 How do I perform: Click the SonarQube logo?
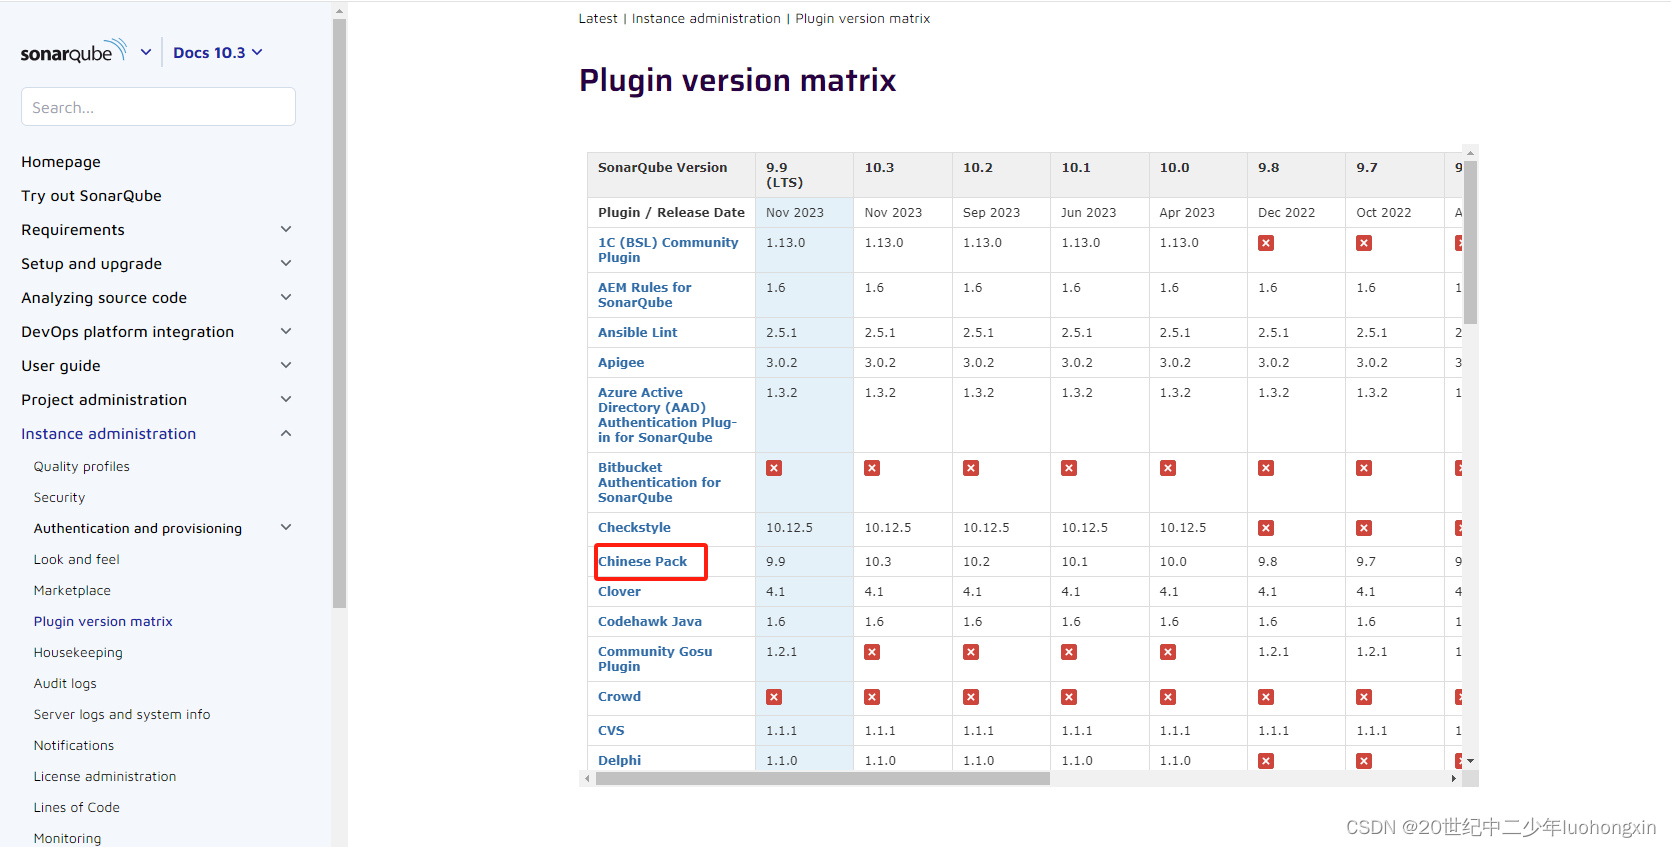point(73,51)
